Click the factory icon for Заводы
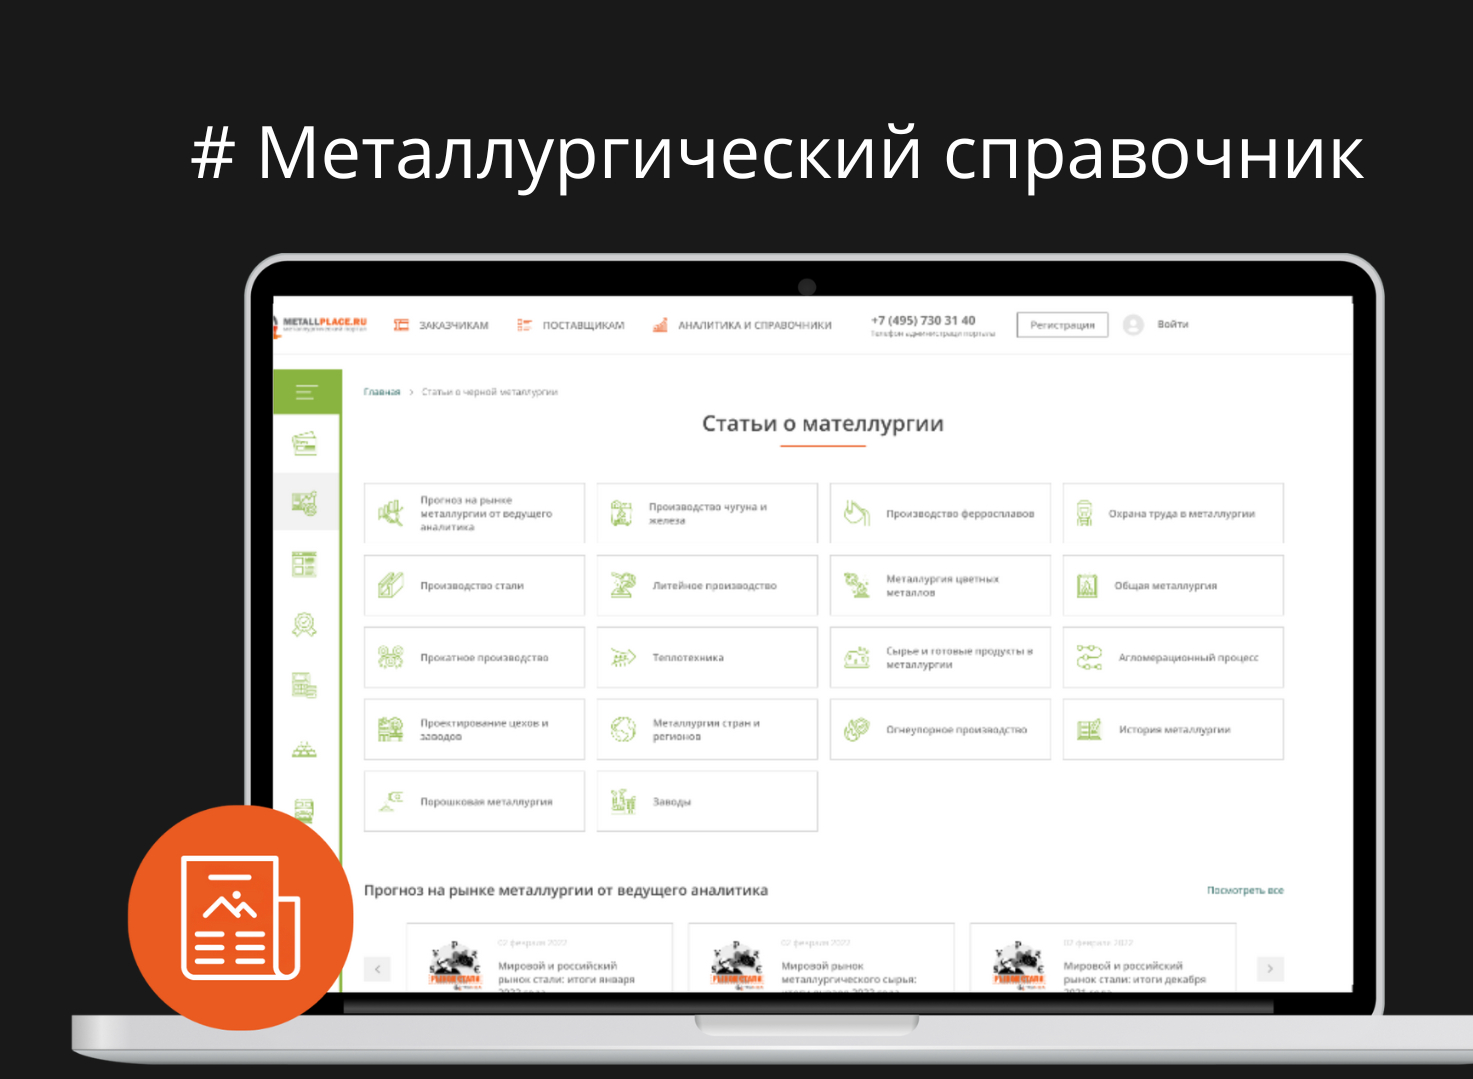Image resolution: width=1473 pixels, height=1079 pixels. [623, 801]
